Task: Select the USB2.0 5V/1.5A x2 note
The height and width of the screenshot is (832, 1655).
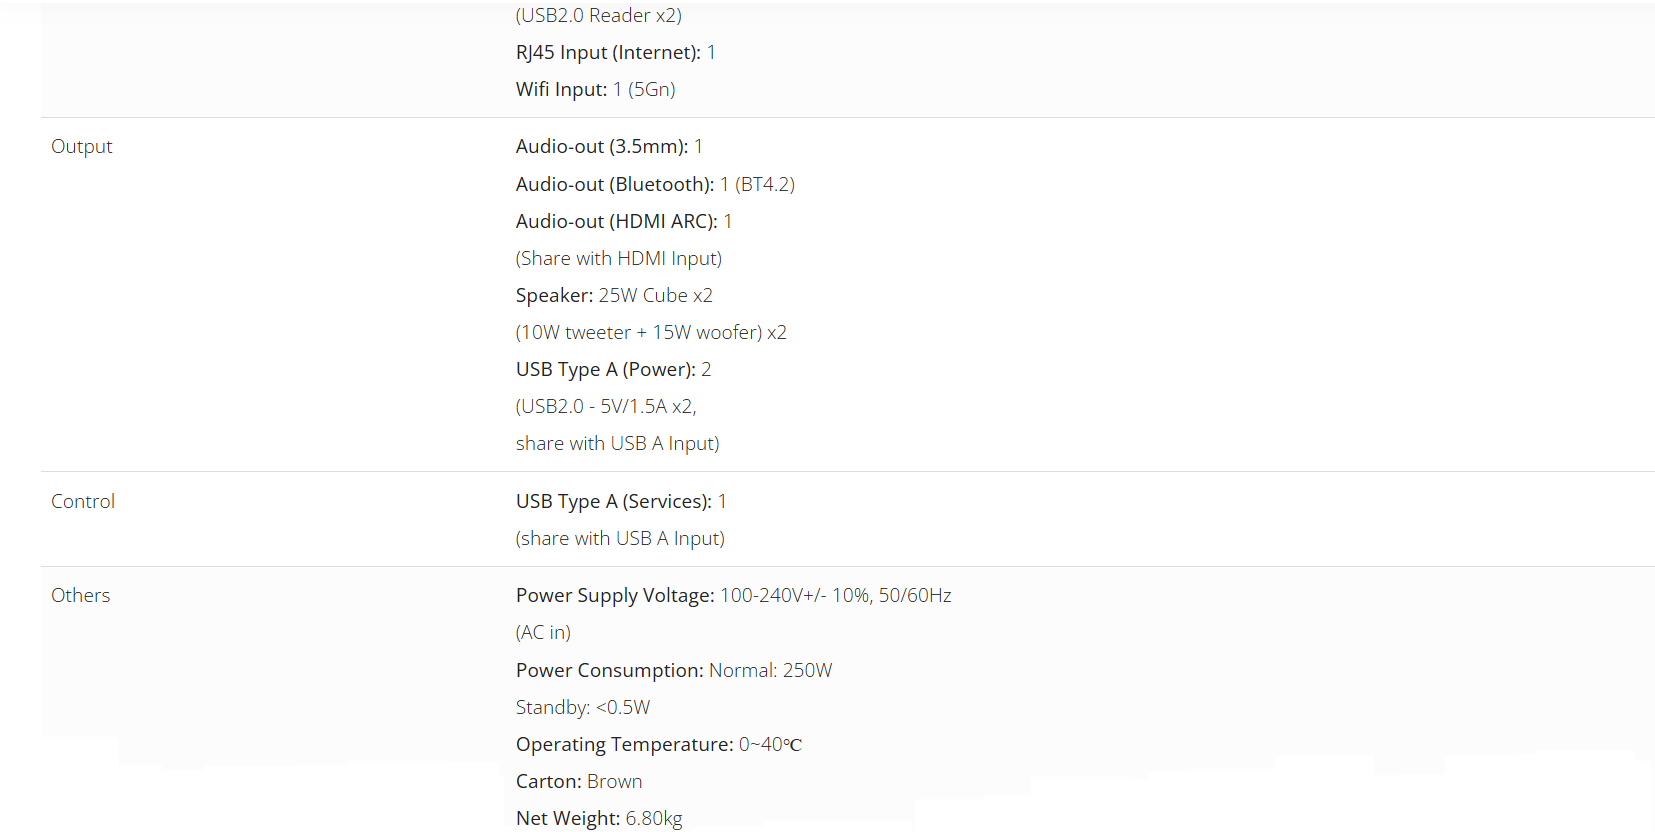Action: point(606,407)
